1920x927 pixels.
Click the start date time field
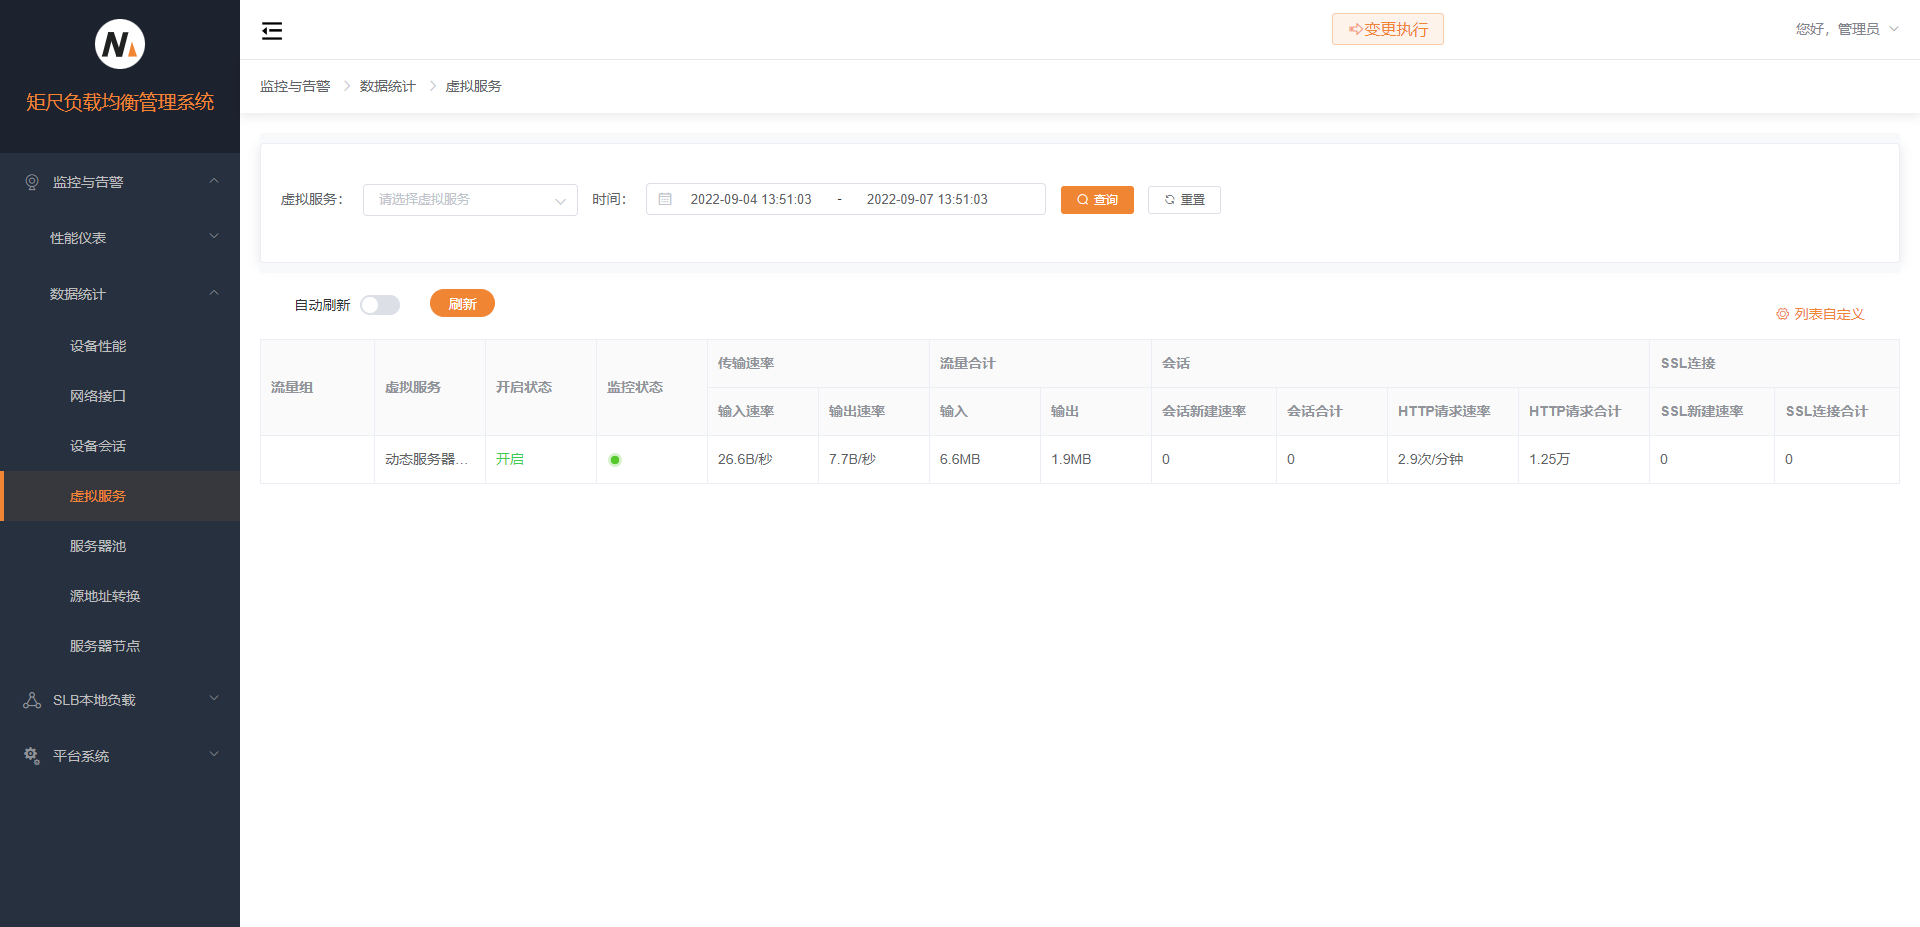point(751,199)
